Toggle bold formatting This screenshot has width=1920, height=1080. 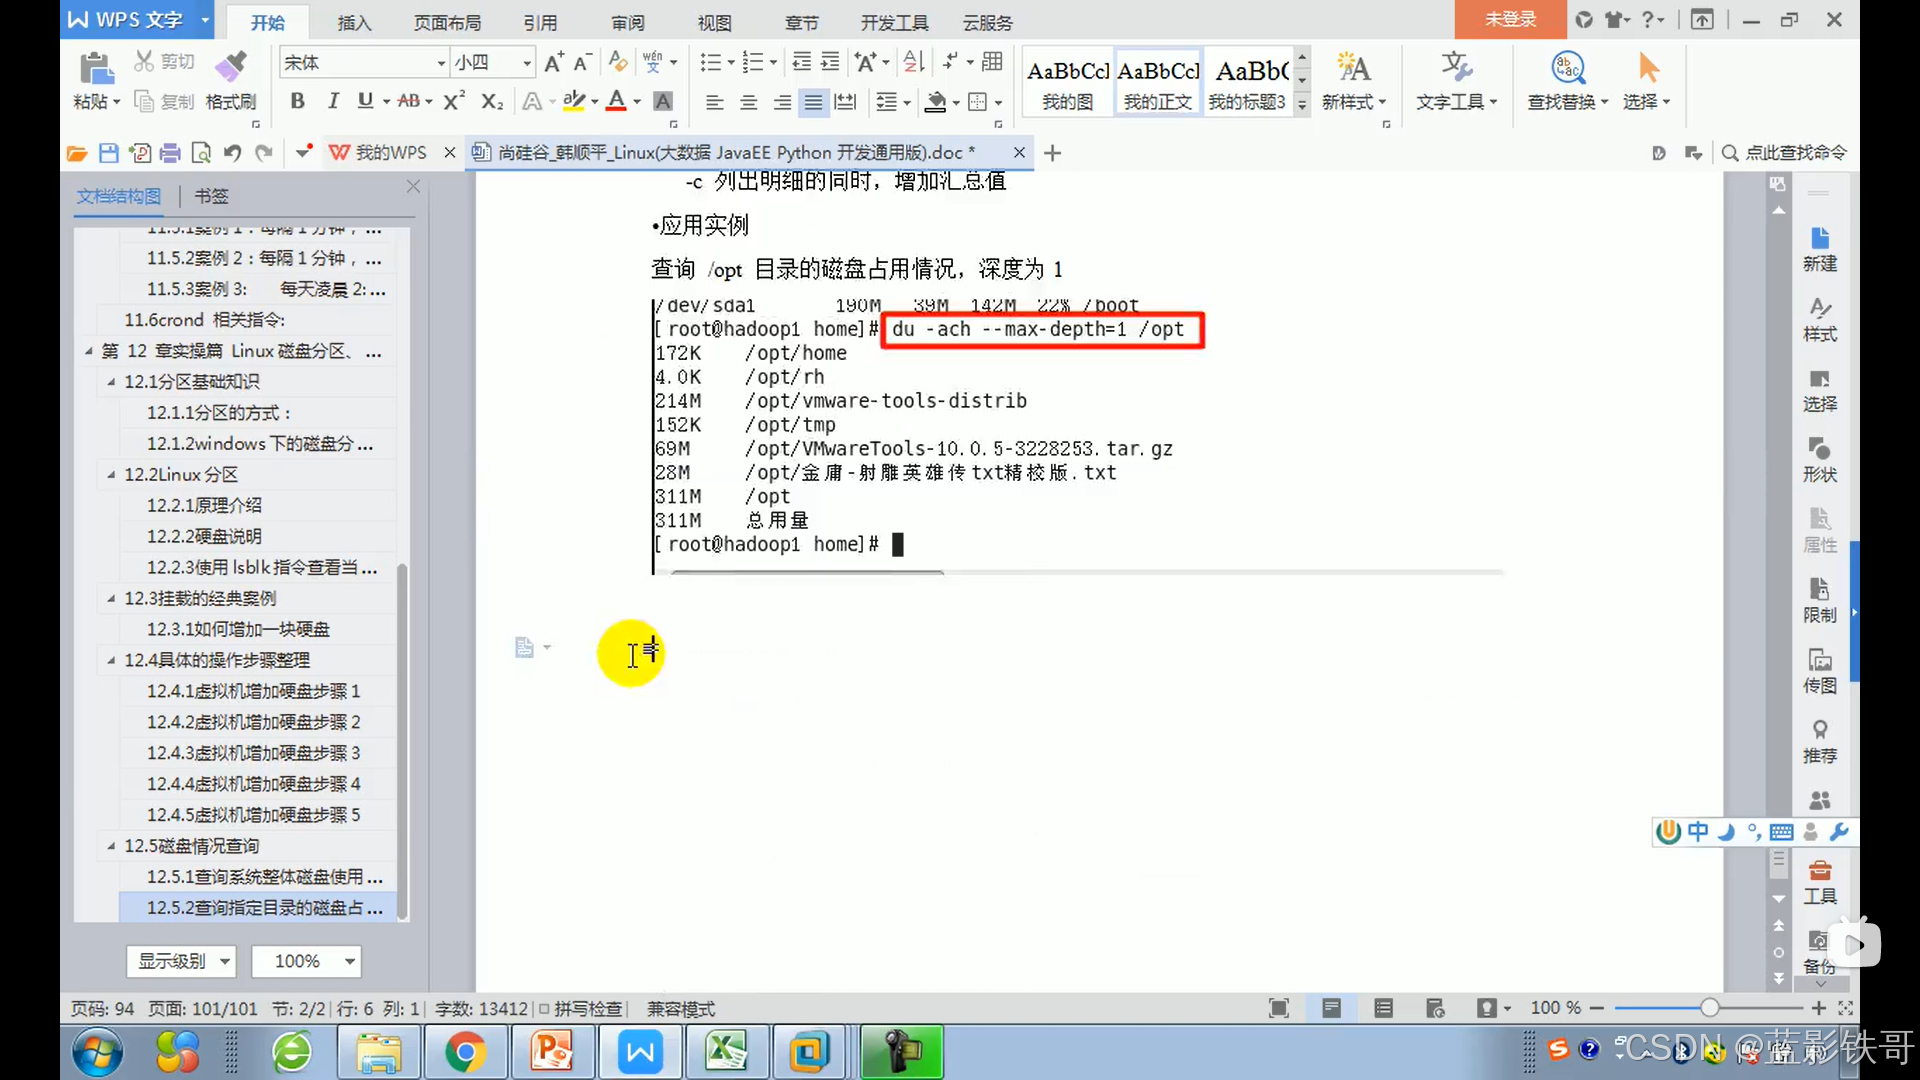tap(297, 101)
